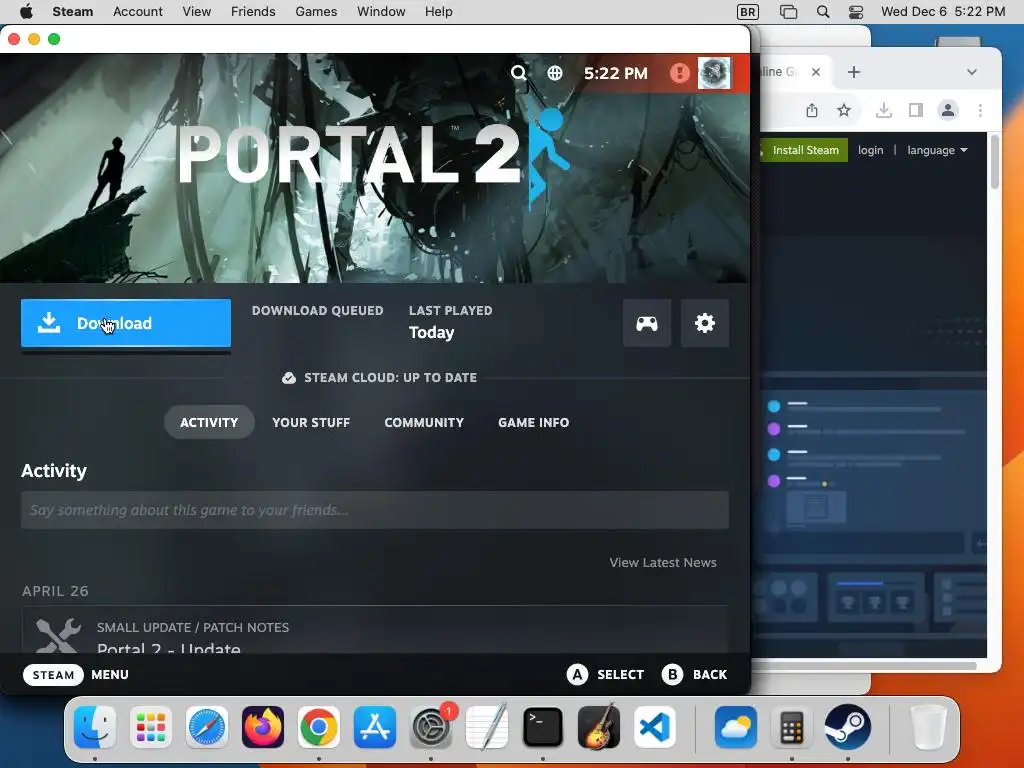Open Launchpad from the Dock
1024x768 pixels.
151,727
